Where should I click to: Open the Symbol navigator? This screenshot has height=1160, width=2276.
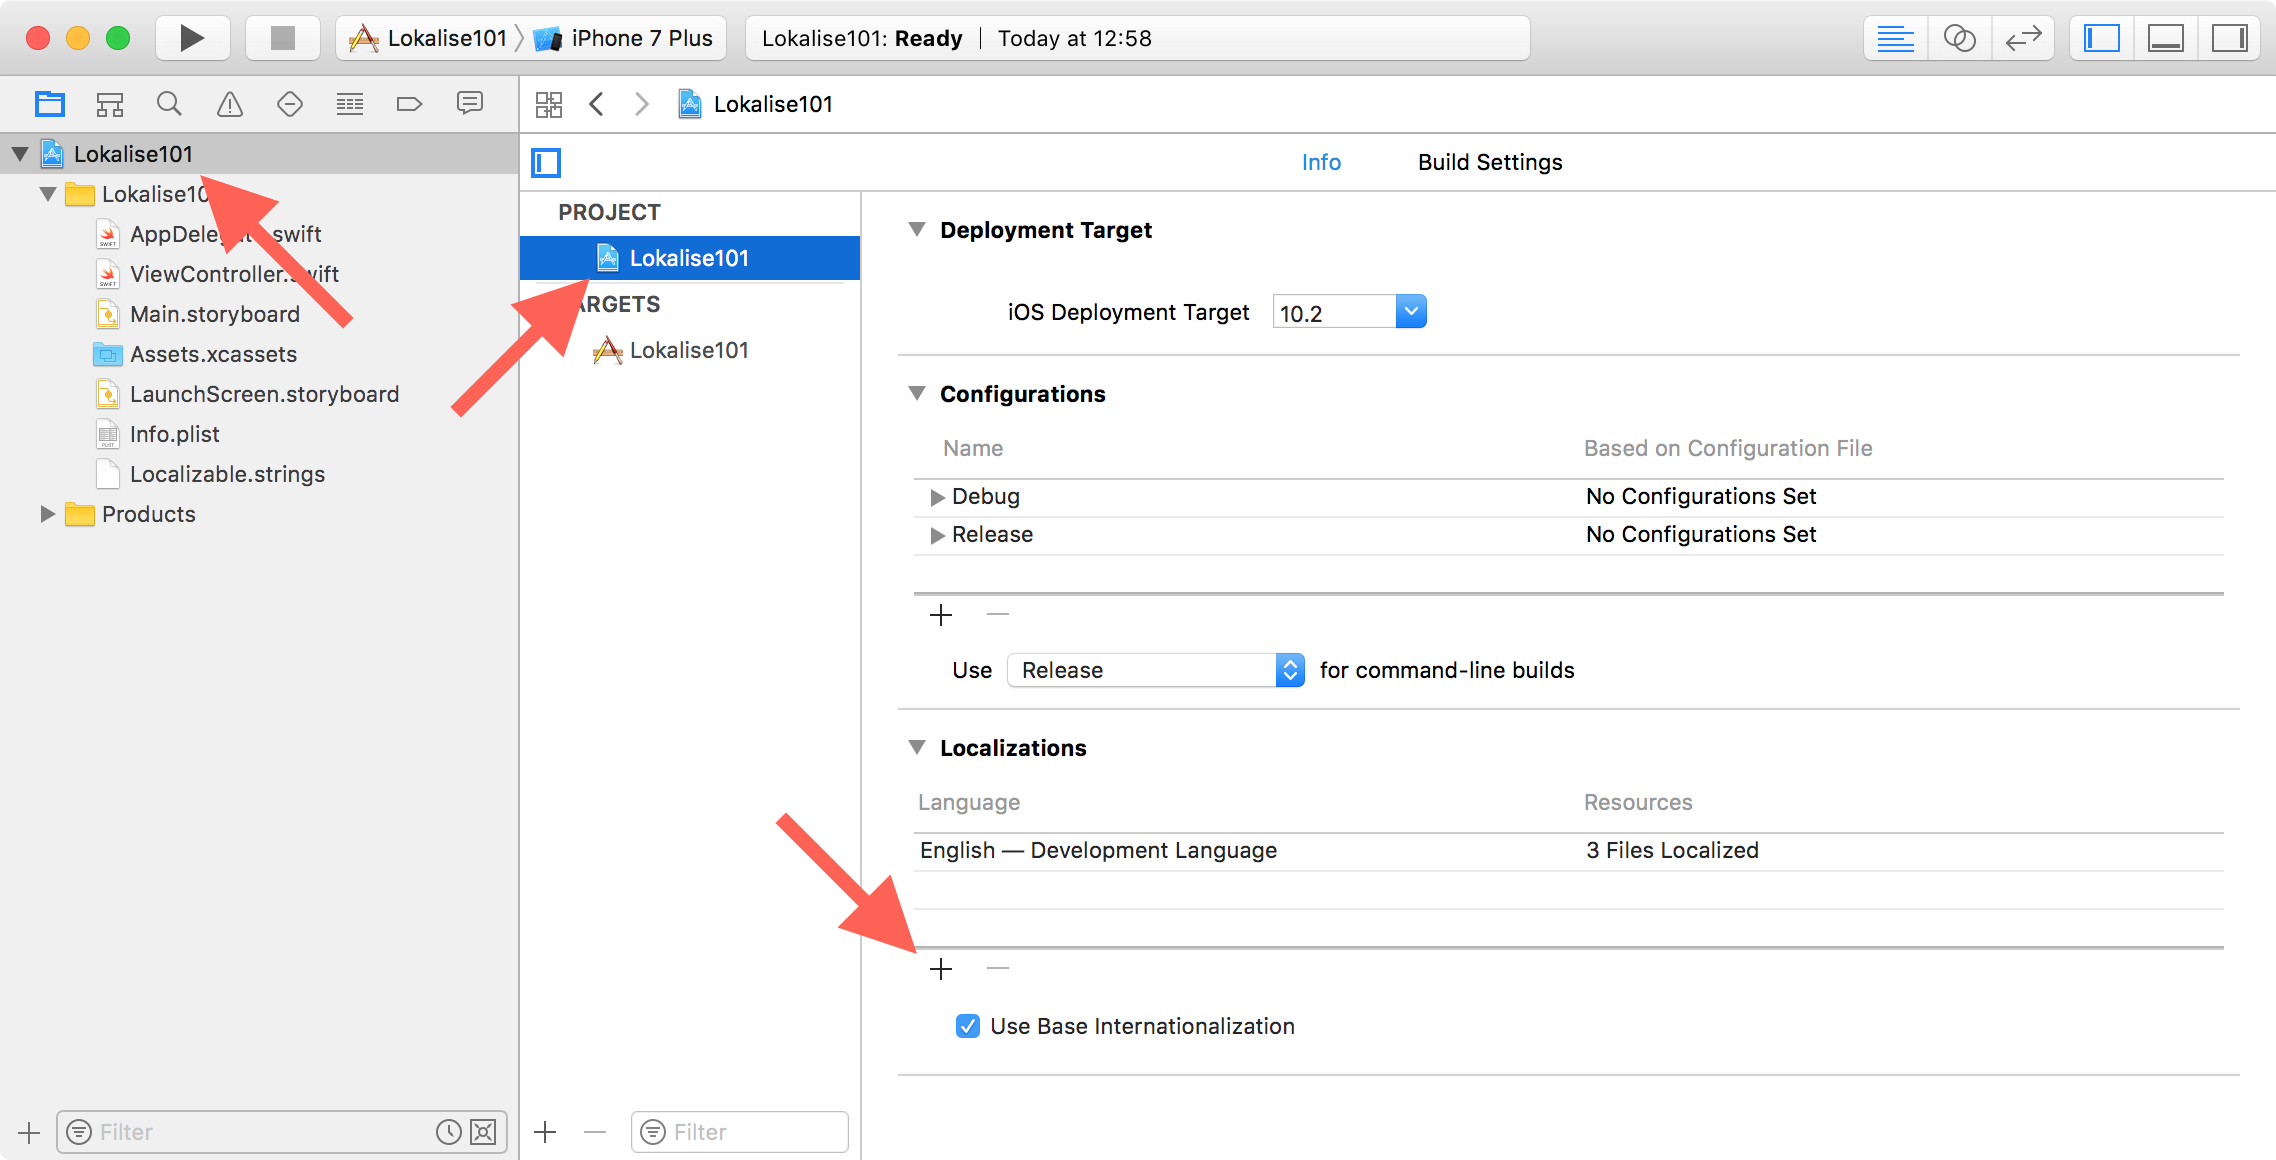(x=109, y=104)
